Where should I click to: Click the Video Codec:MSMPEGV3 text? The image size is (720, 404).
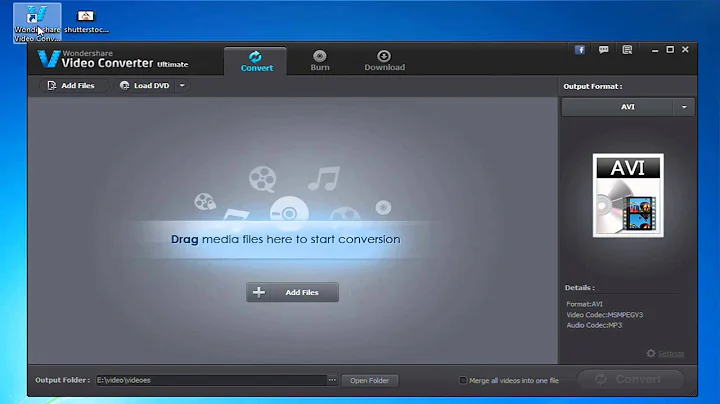coord(604,315)
